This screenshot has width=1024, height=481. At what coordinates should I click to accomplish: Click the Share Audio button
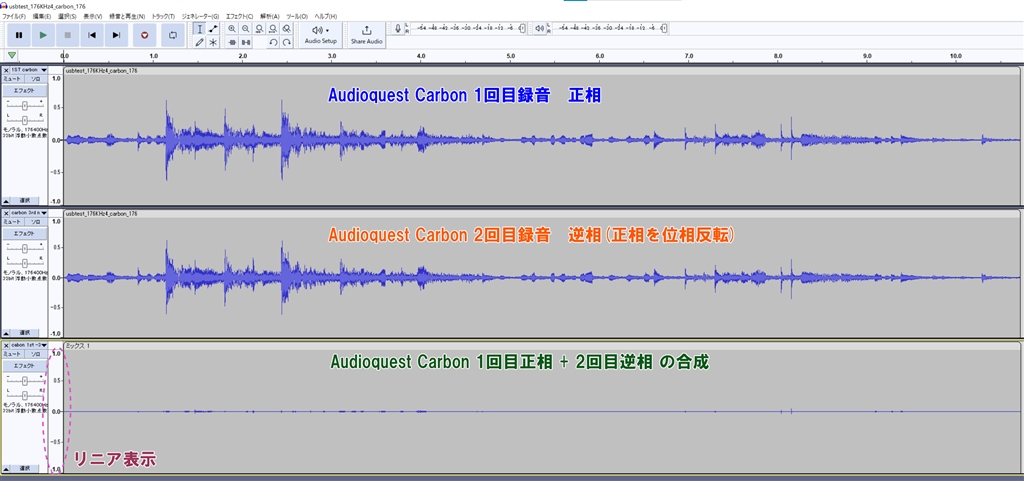(x=366, y=35)
